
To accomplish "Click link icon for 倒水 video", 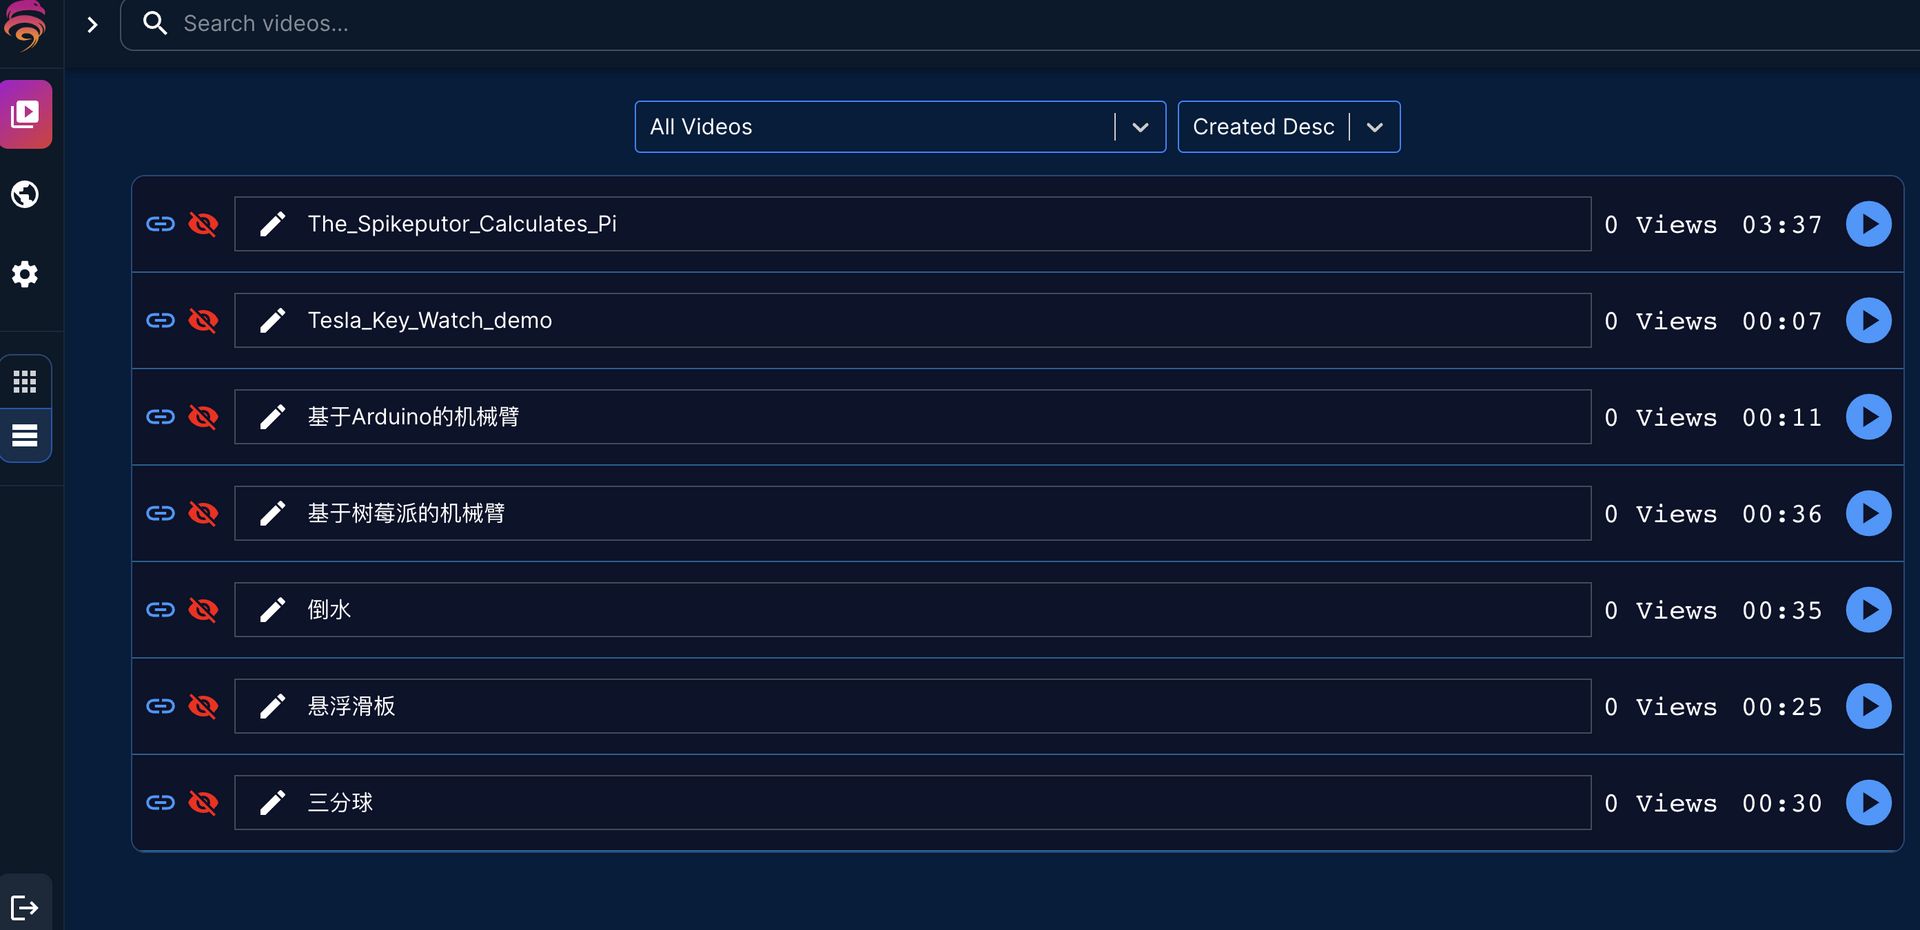I will coord(160,610).
